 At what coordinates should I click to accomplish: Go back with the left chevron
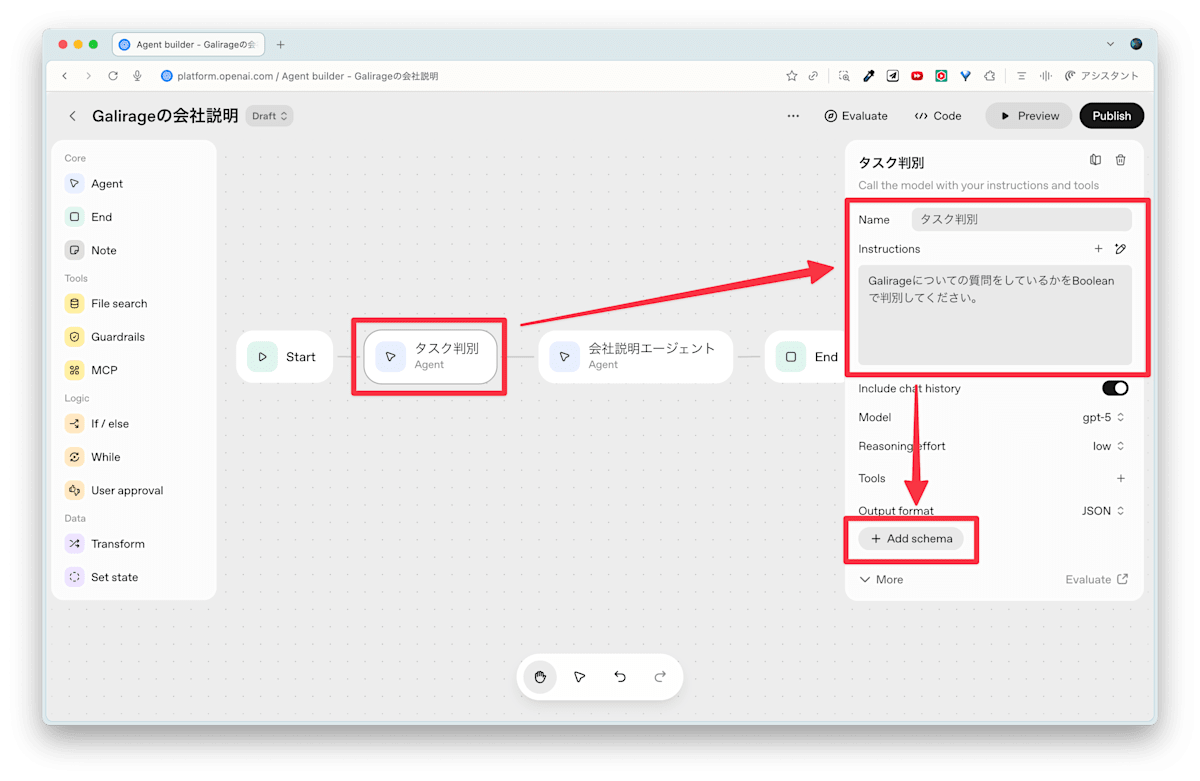72,116
